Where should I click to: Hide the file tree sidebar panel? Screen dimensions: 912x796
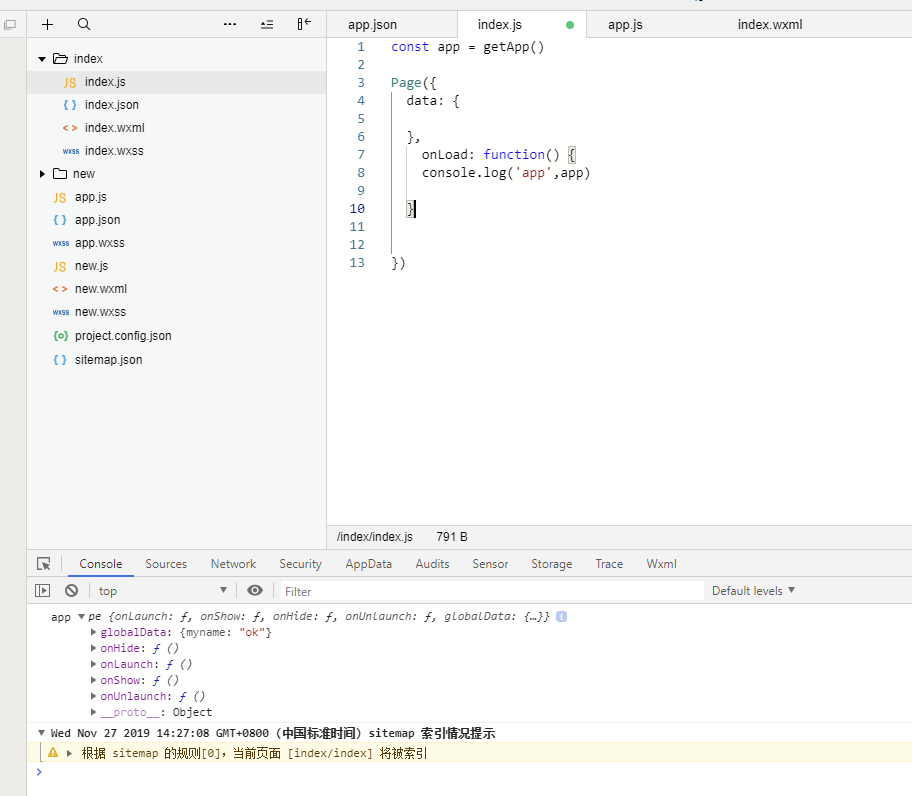point(304,24)
